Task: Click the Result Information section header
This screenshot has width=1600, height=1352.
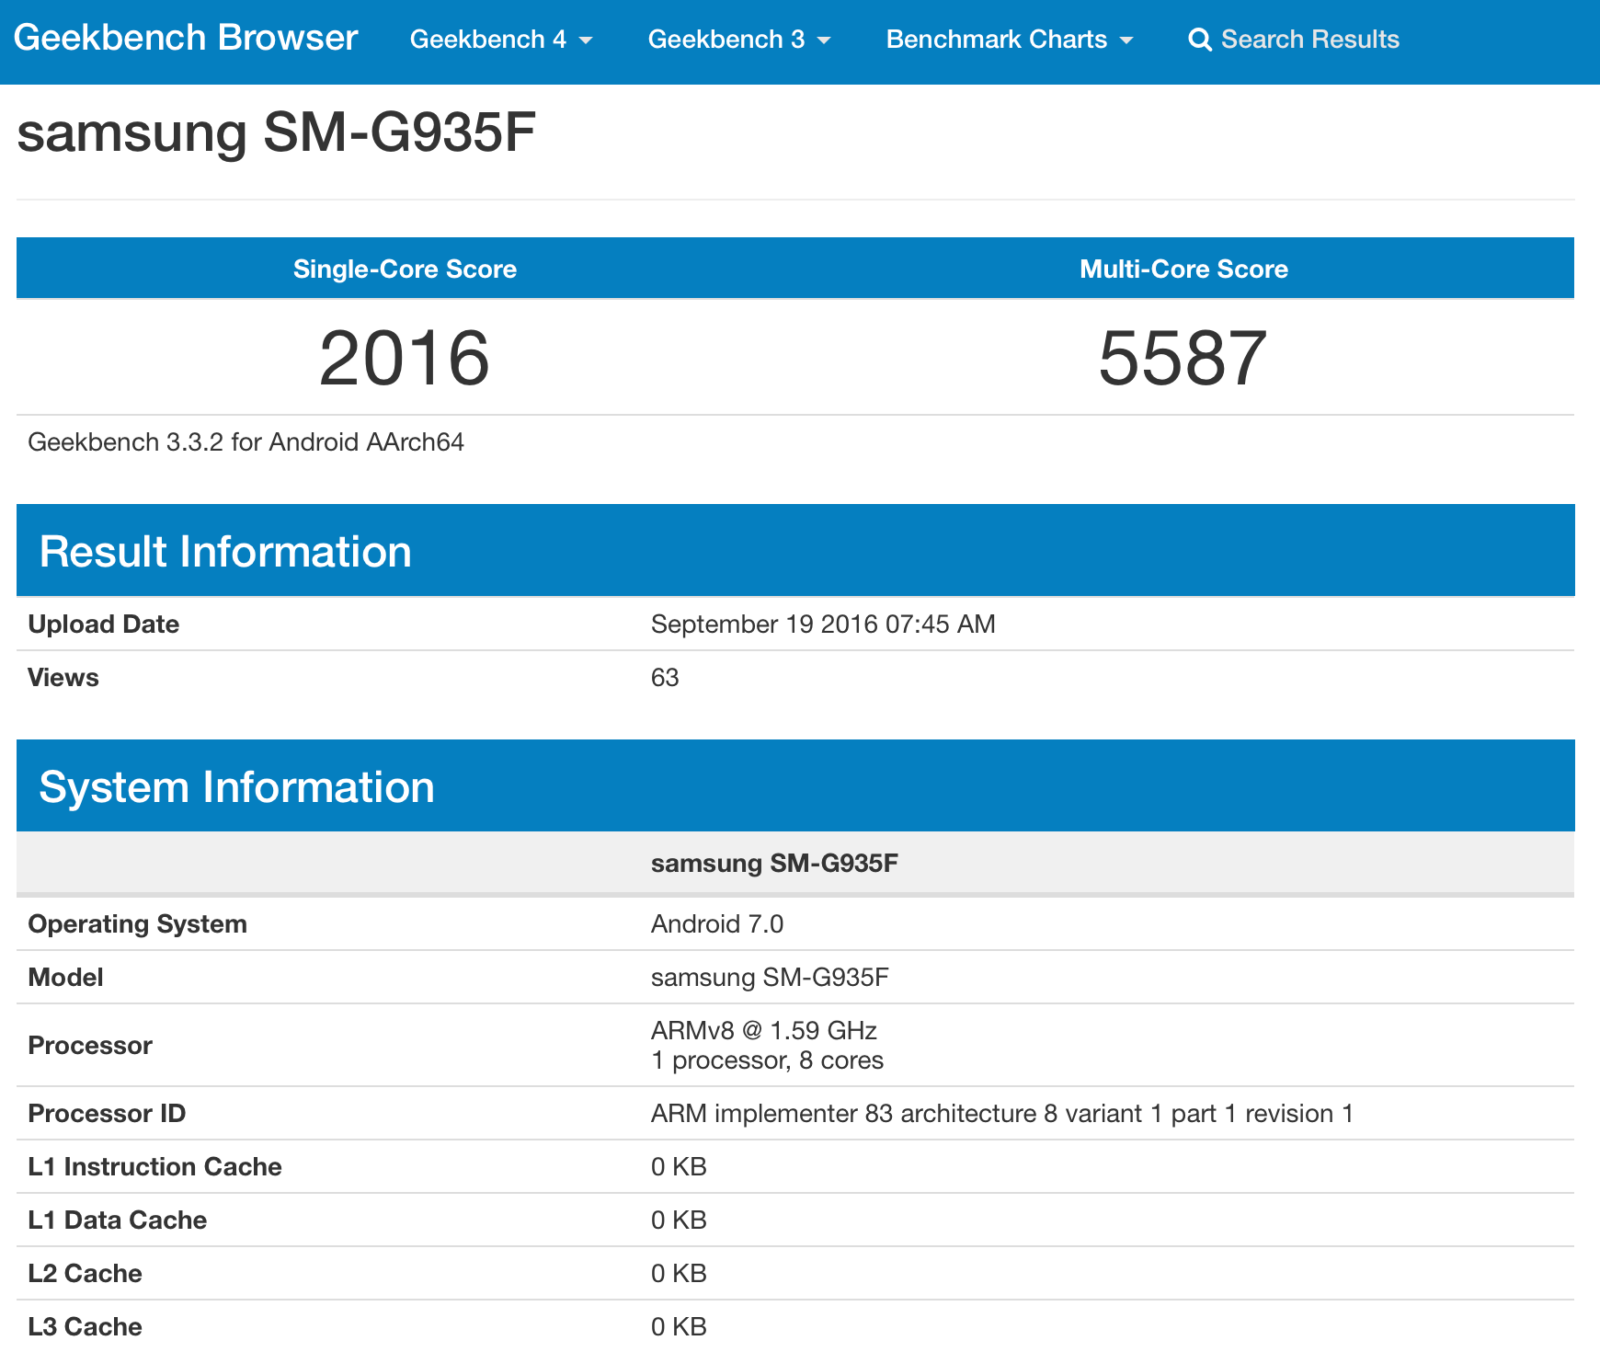Action: tap(225, 552)
